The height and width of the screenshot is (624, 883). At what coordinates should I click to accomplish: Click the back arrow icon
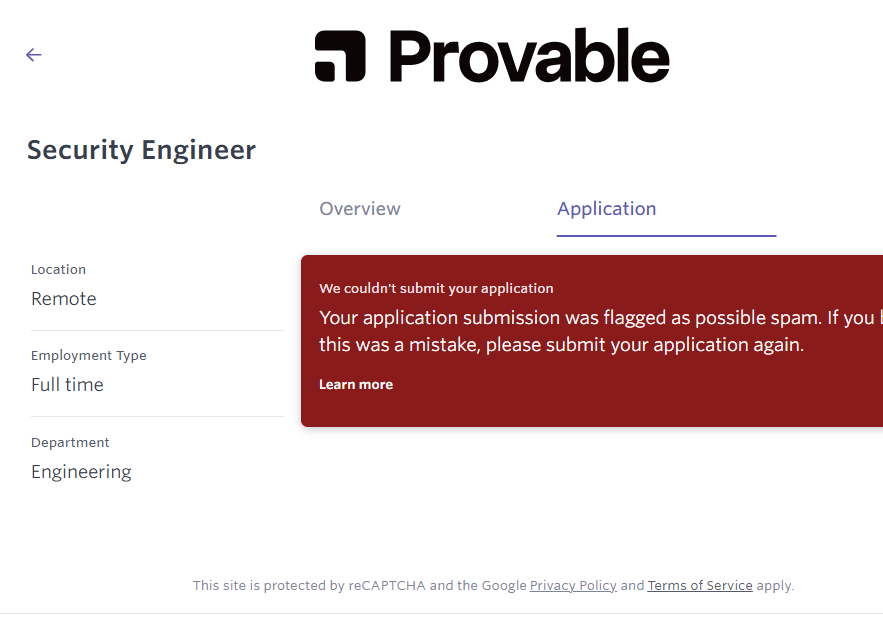34,55
